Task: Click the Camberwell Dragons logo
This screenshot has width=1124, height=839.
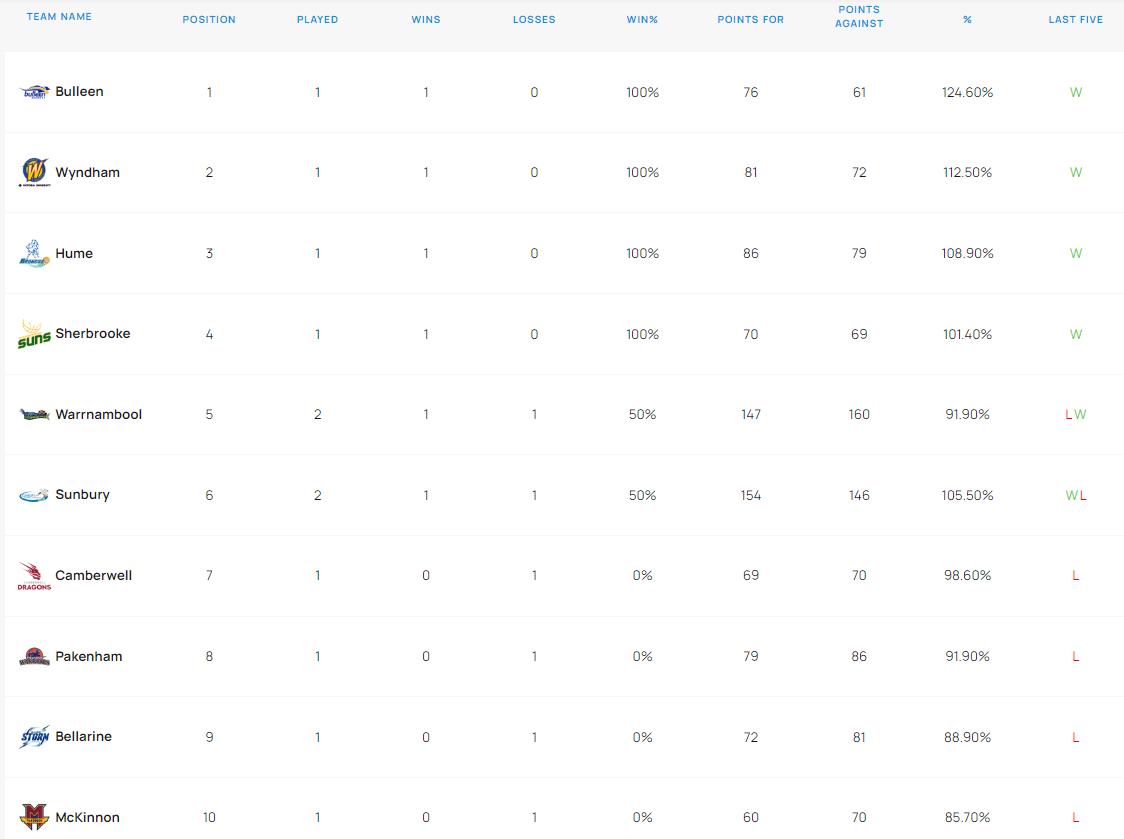Action: point(34,576)
